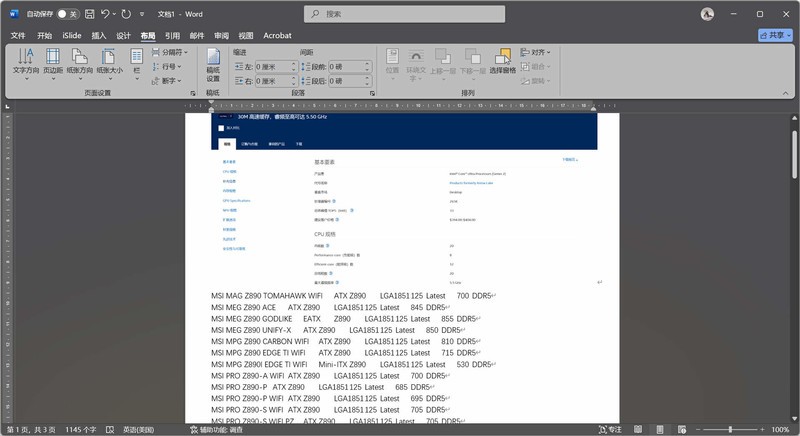Click the vertical scrollbar thumb
800x436 pixels.
(794, 153)
